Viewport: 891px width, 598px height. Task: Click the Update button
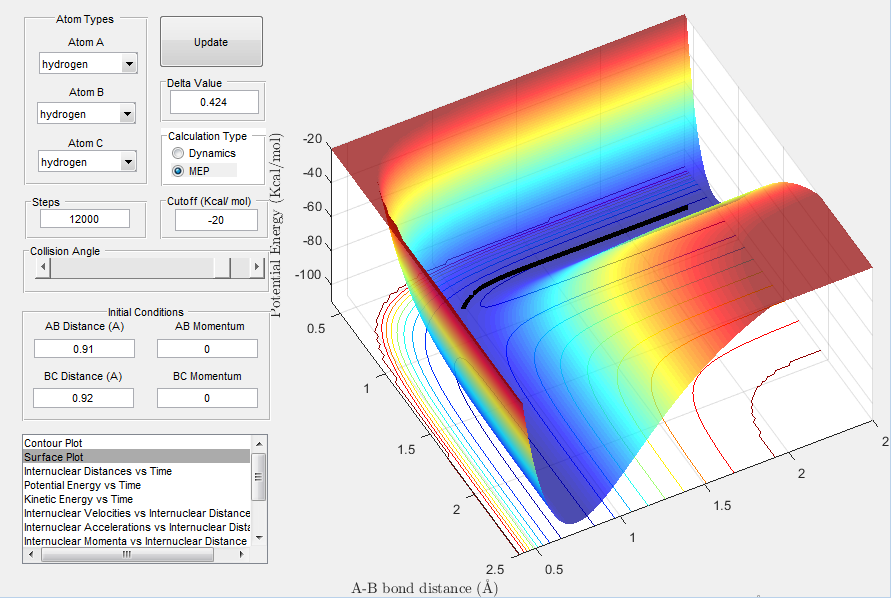pos(211,42)
